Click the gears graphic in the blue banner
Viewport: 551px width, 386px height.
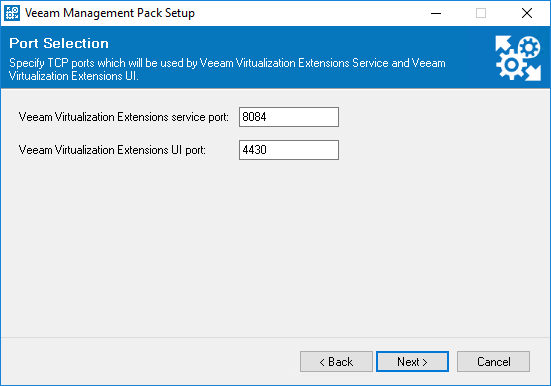[x=518, y=58]
